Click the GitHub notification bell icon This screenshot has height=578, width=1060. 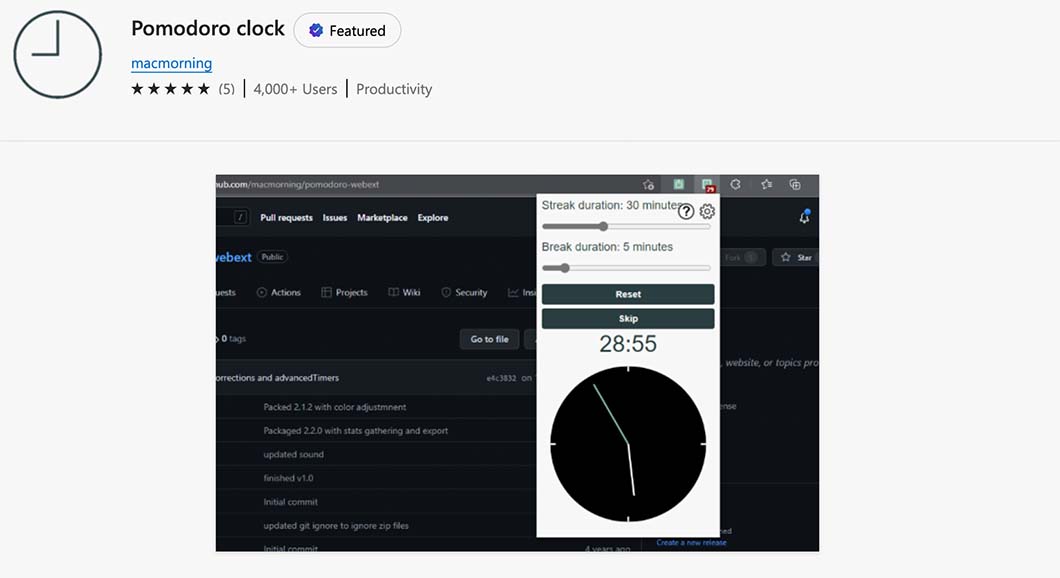(x=804, y=216)
